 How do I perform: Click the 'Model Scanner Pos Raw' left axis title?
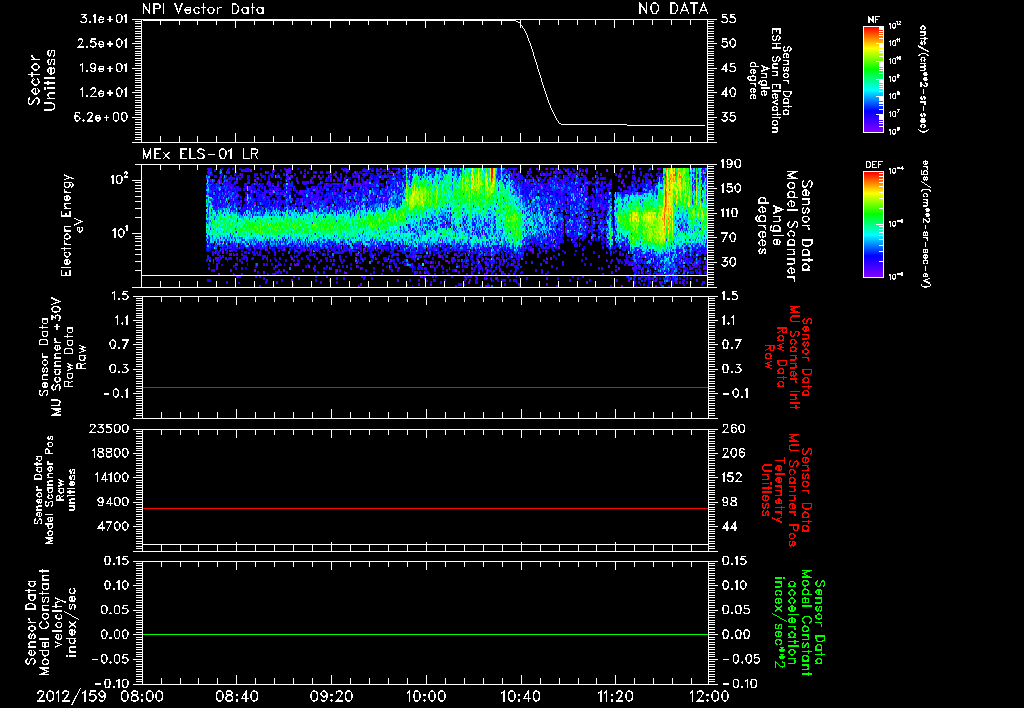coord(55,490)
